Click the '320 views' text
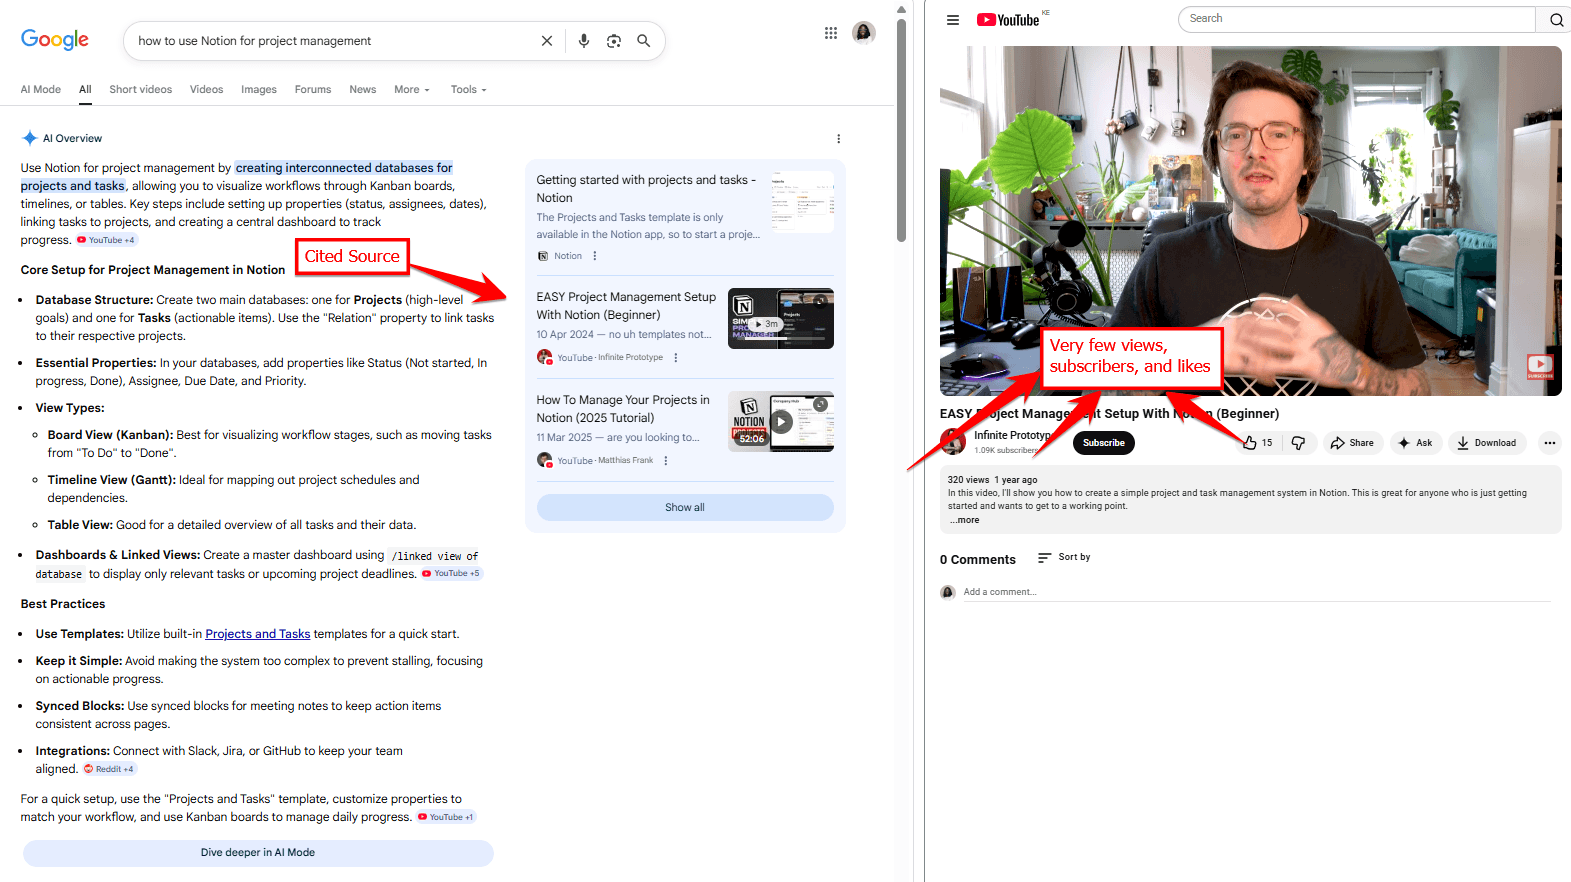Screen dimensions: 1571x882 (968, 480)
